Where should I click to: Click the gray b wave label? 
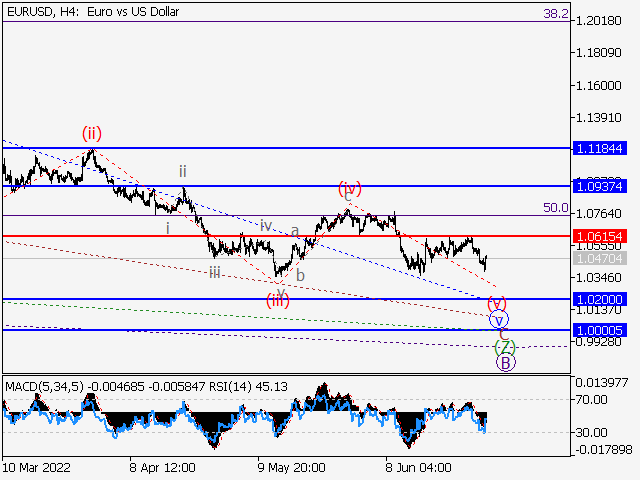[300, 276]
